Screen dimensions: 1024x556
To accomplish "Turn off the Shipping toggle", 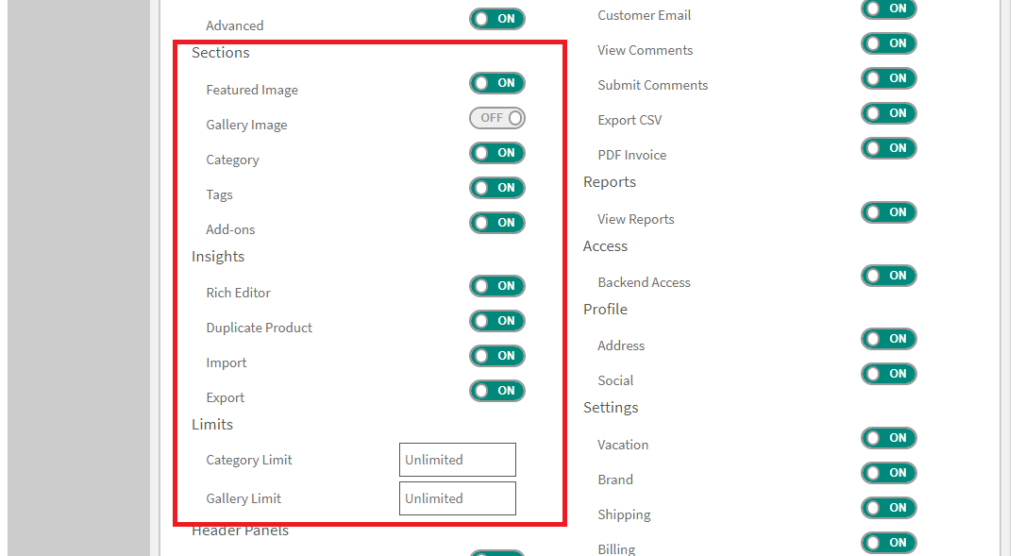I will tap(888, 508).
